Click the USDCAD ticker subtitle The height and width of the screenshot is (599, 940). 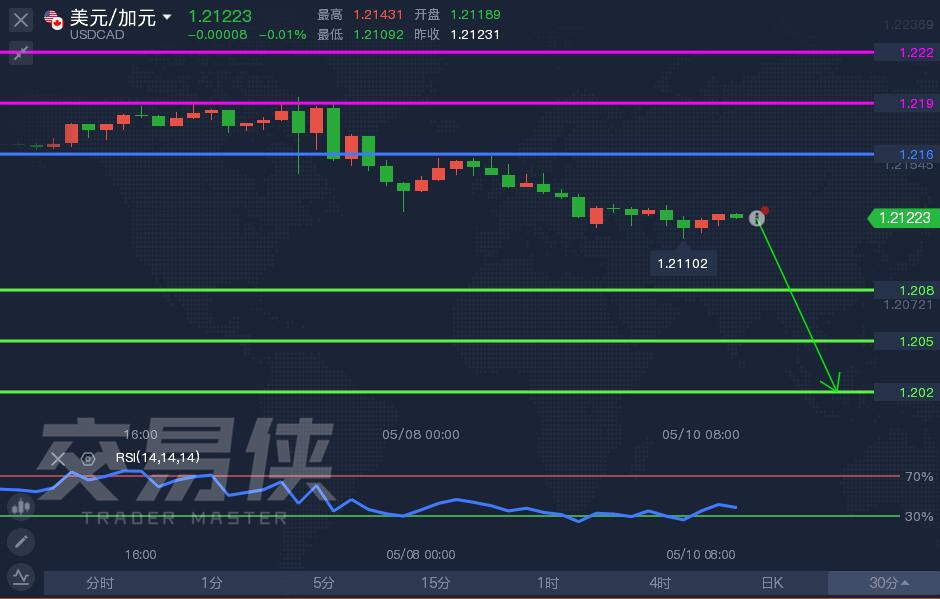[x=97, y=35]
